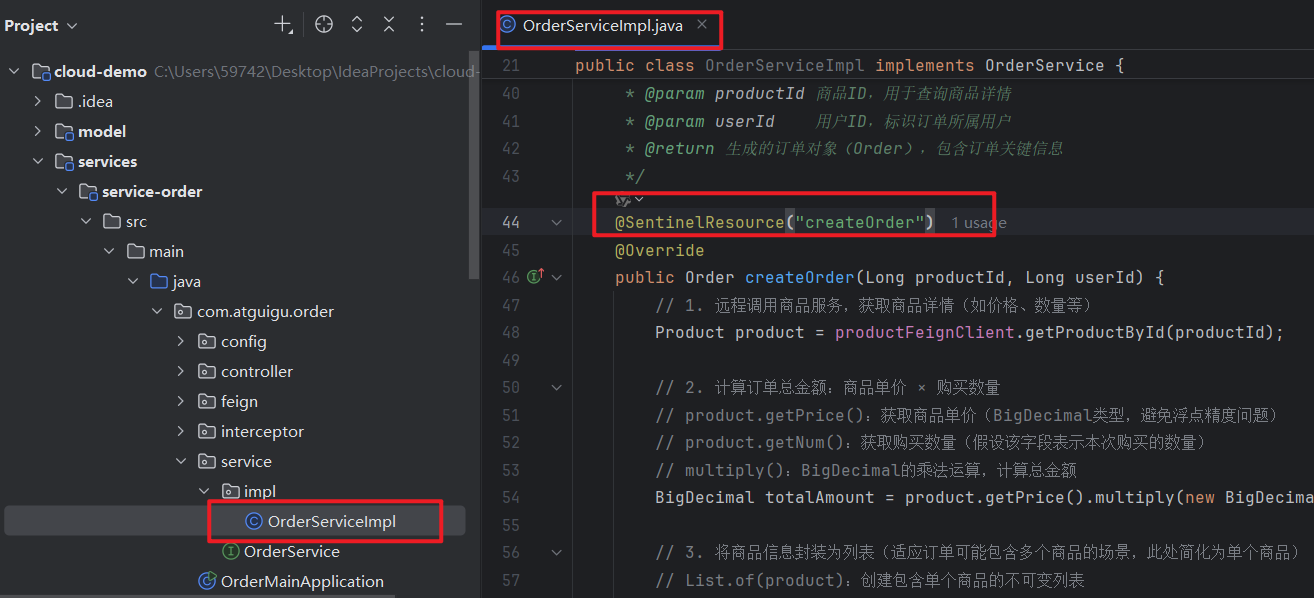Click the @SentinelResource annotation

[x=700, y=222]
